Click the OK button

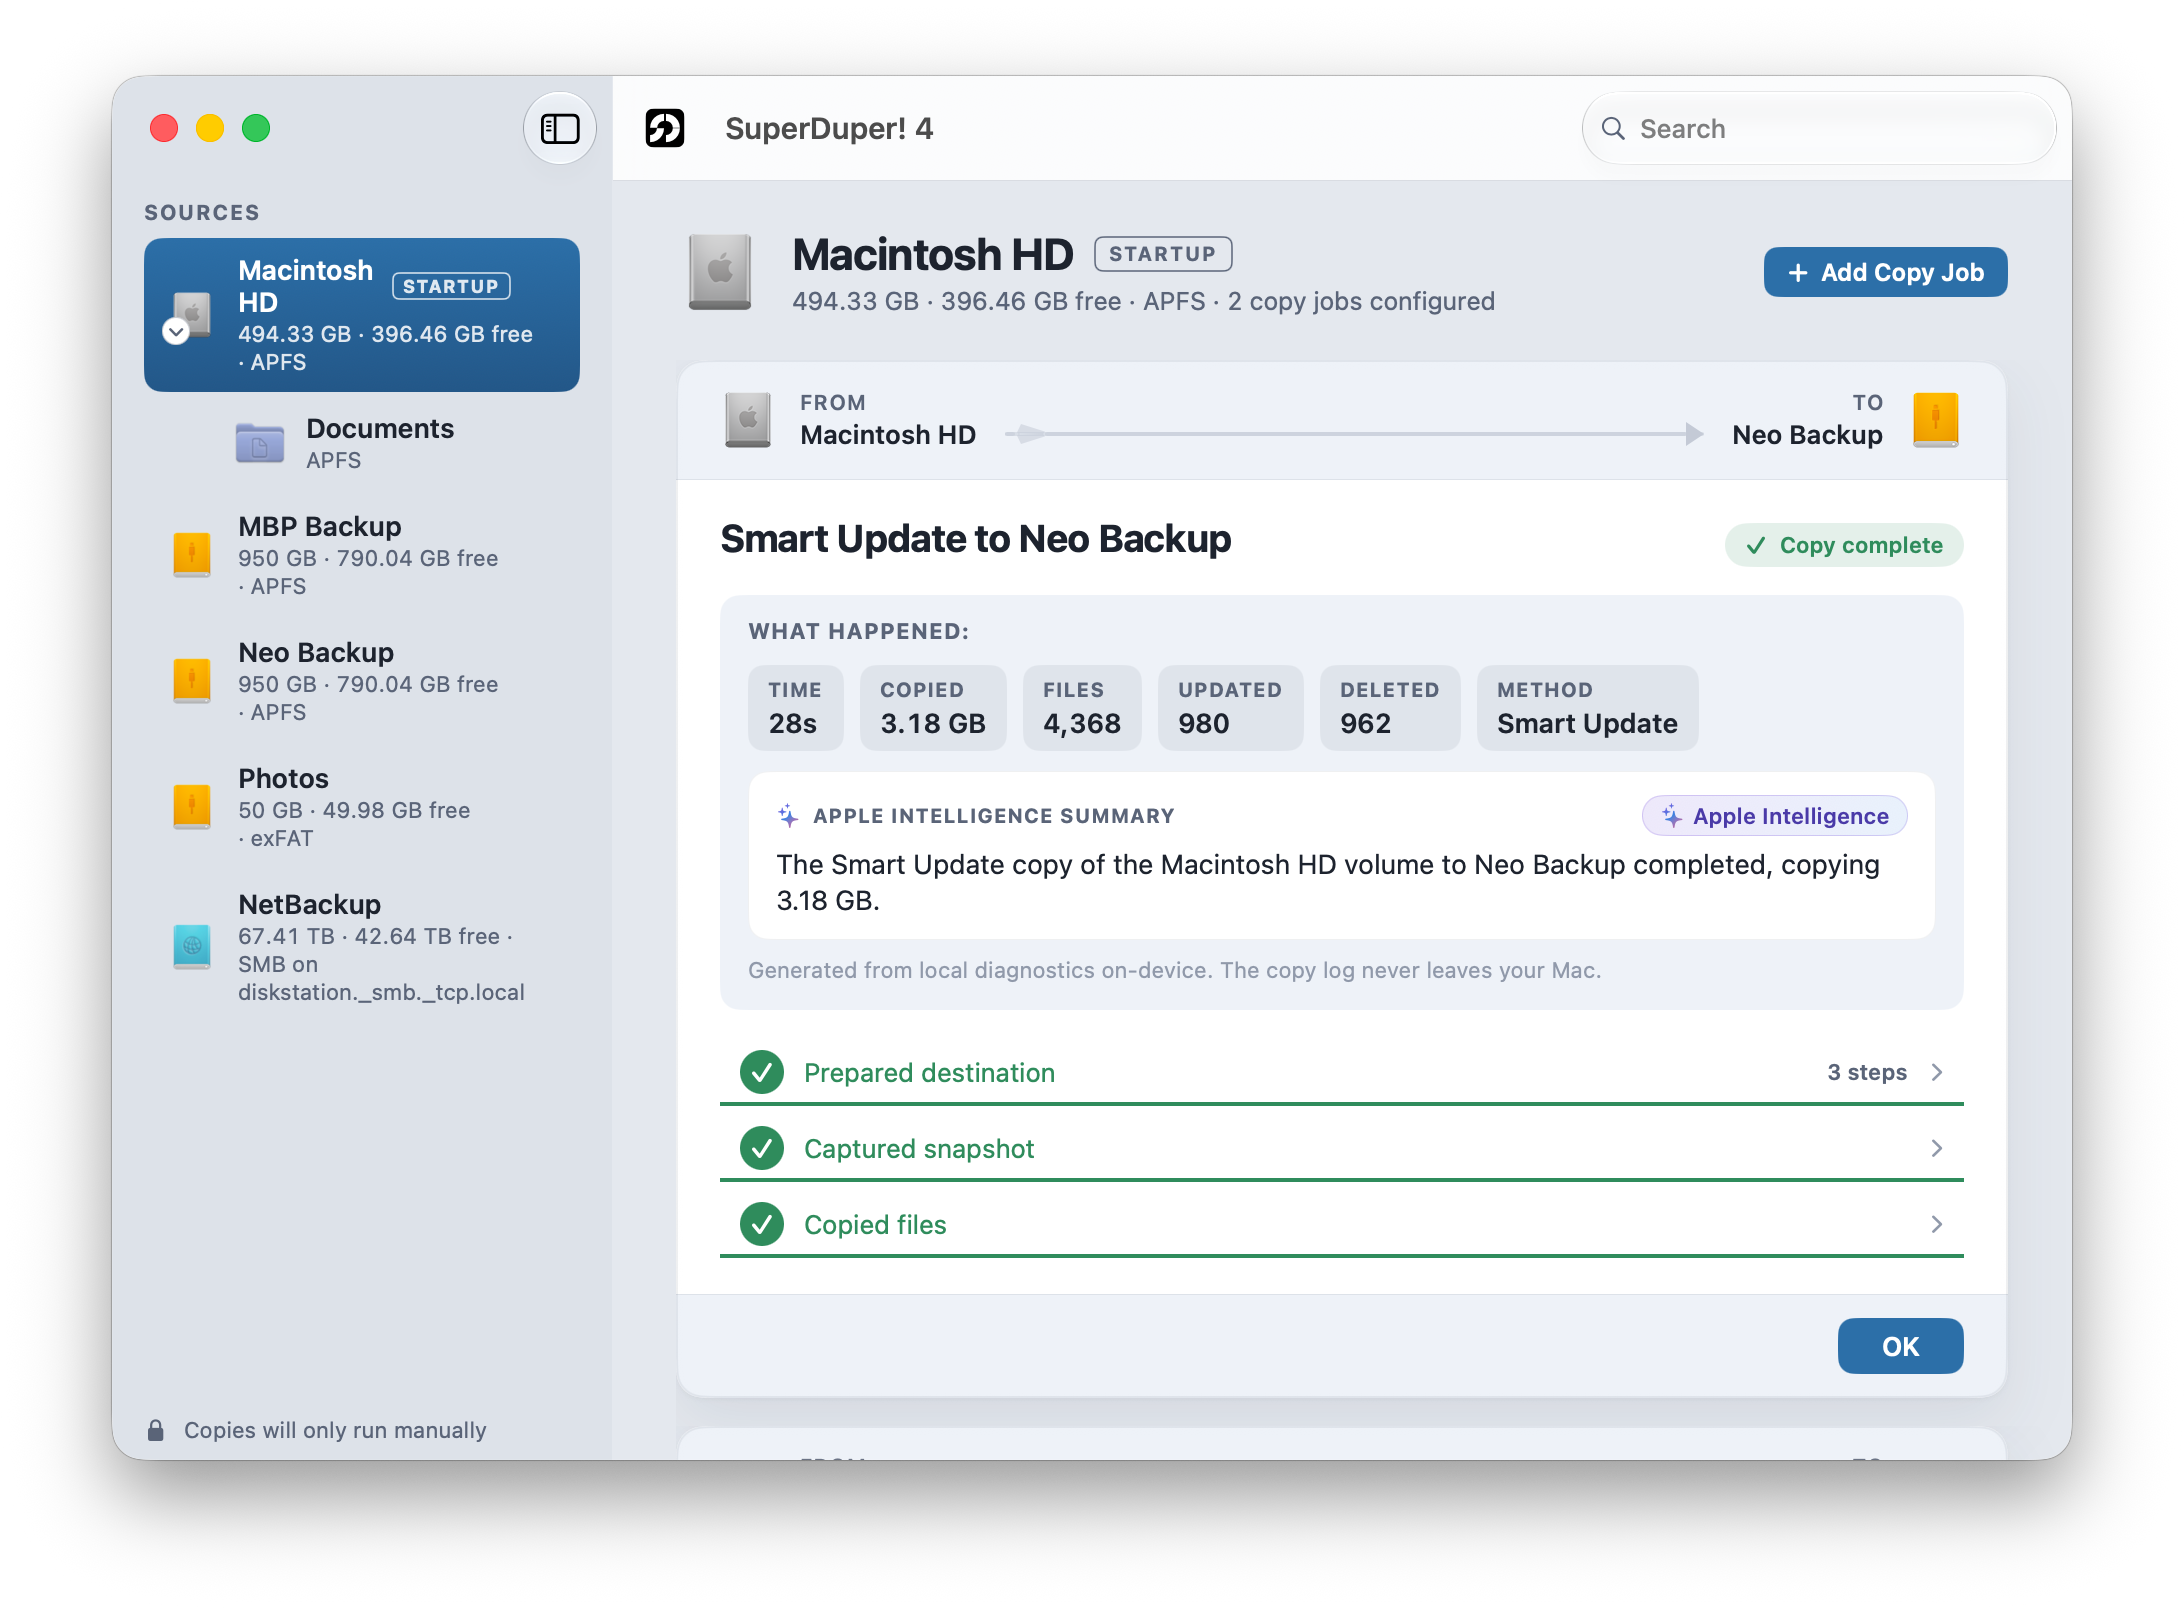tap(1900, 1346)
